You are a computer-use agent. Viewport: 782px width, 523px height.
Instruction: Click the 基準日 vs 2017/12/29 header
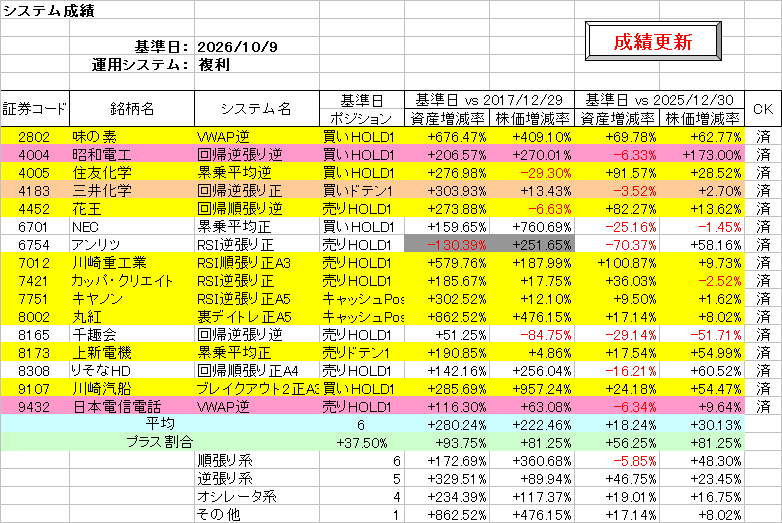(489, 100)
